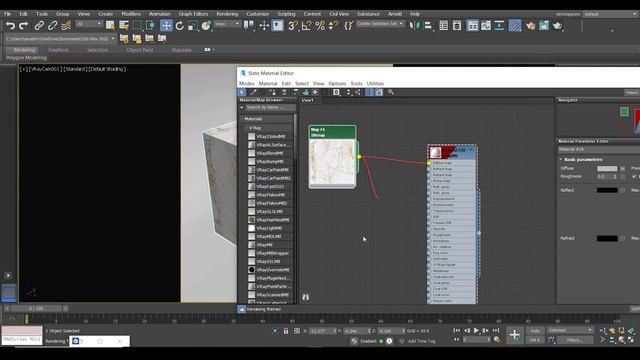
Task: Click the Select and Place tool
Action: 206,26
